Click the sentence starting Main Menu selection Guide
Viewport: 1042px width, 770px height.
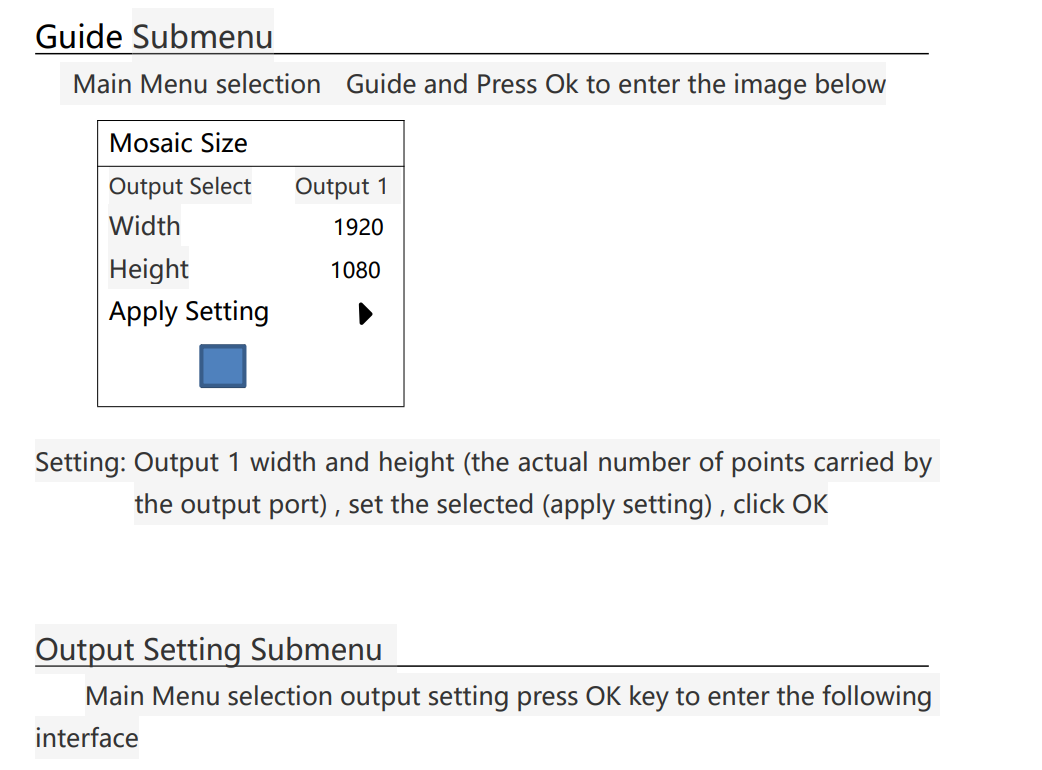pos(479,84)
